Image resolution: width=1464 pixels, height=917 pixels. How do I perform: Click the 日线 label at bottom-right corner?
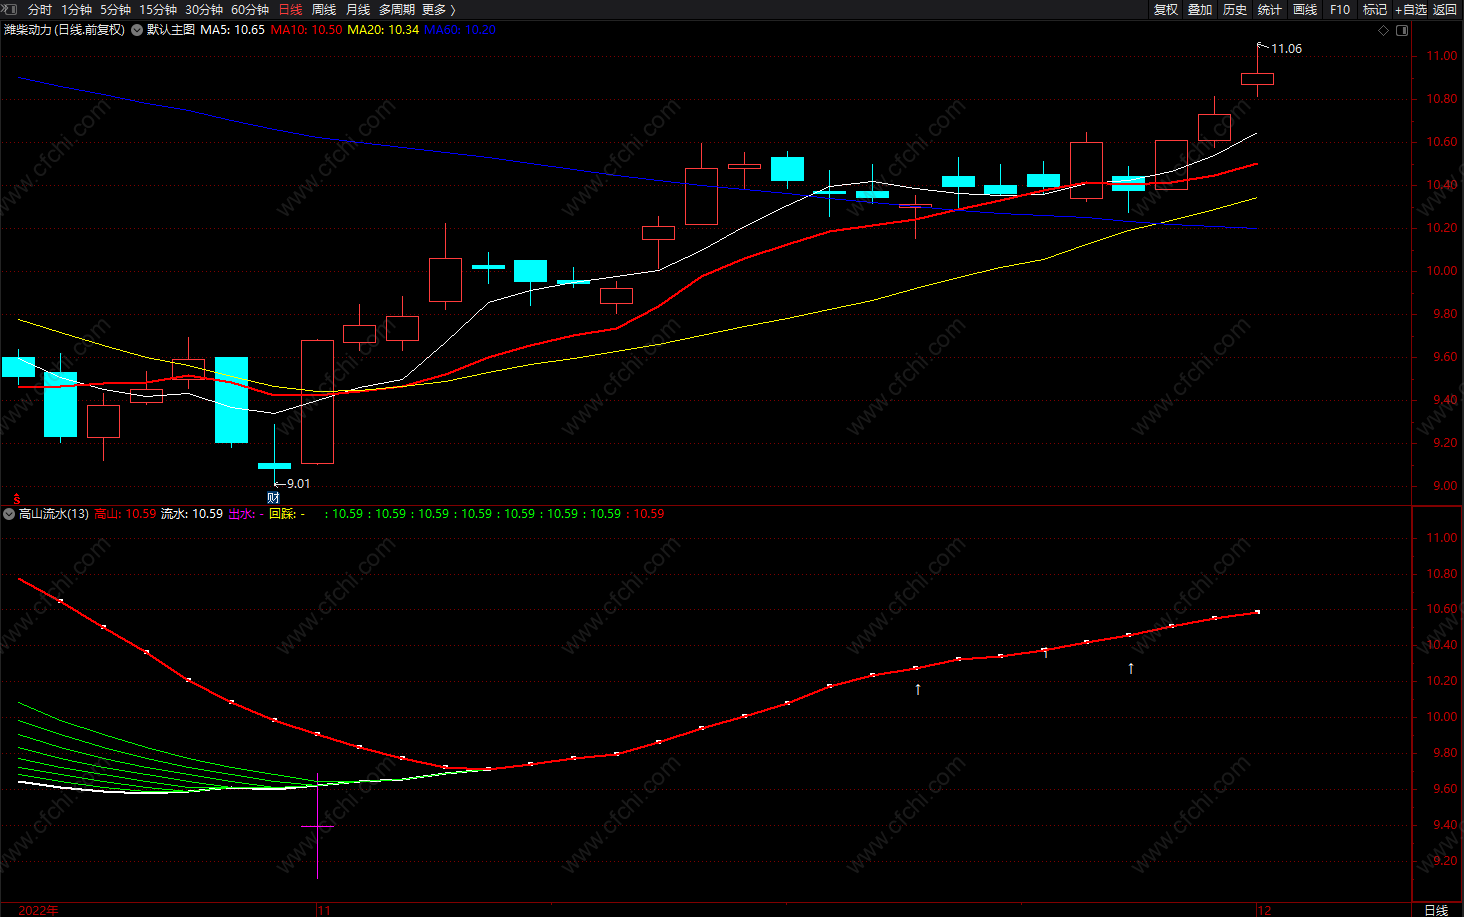[1436, 910]
